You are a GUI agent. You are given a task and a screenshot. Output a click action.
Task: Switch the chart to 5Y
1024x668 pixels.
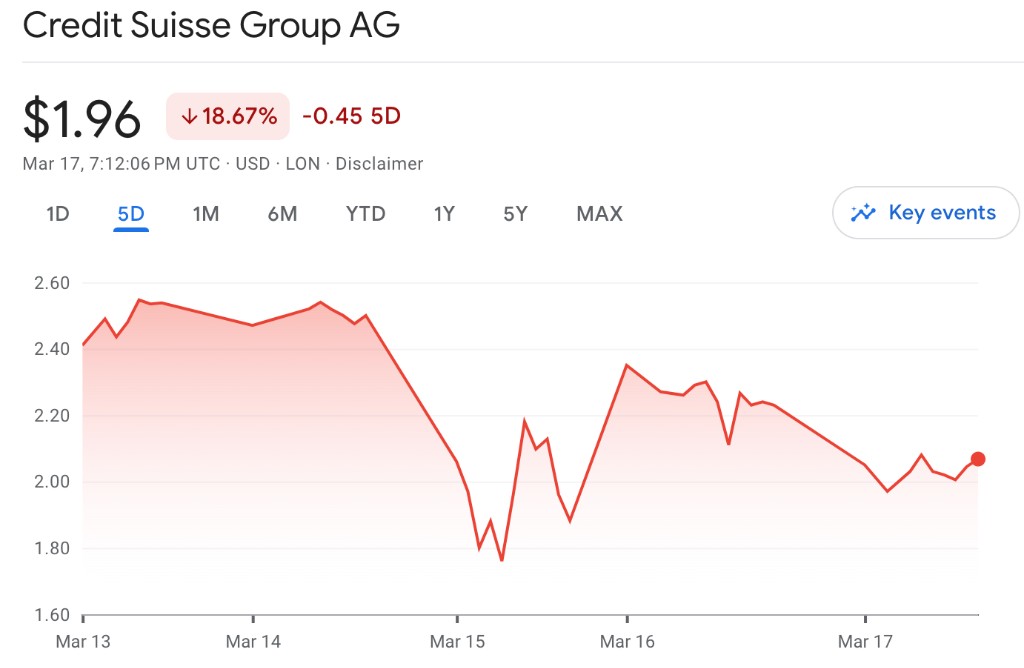515,213
